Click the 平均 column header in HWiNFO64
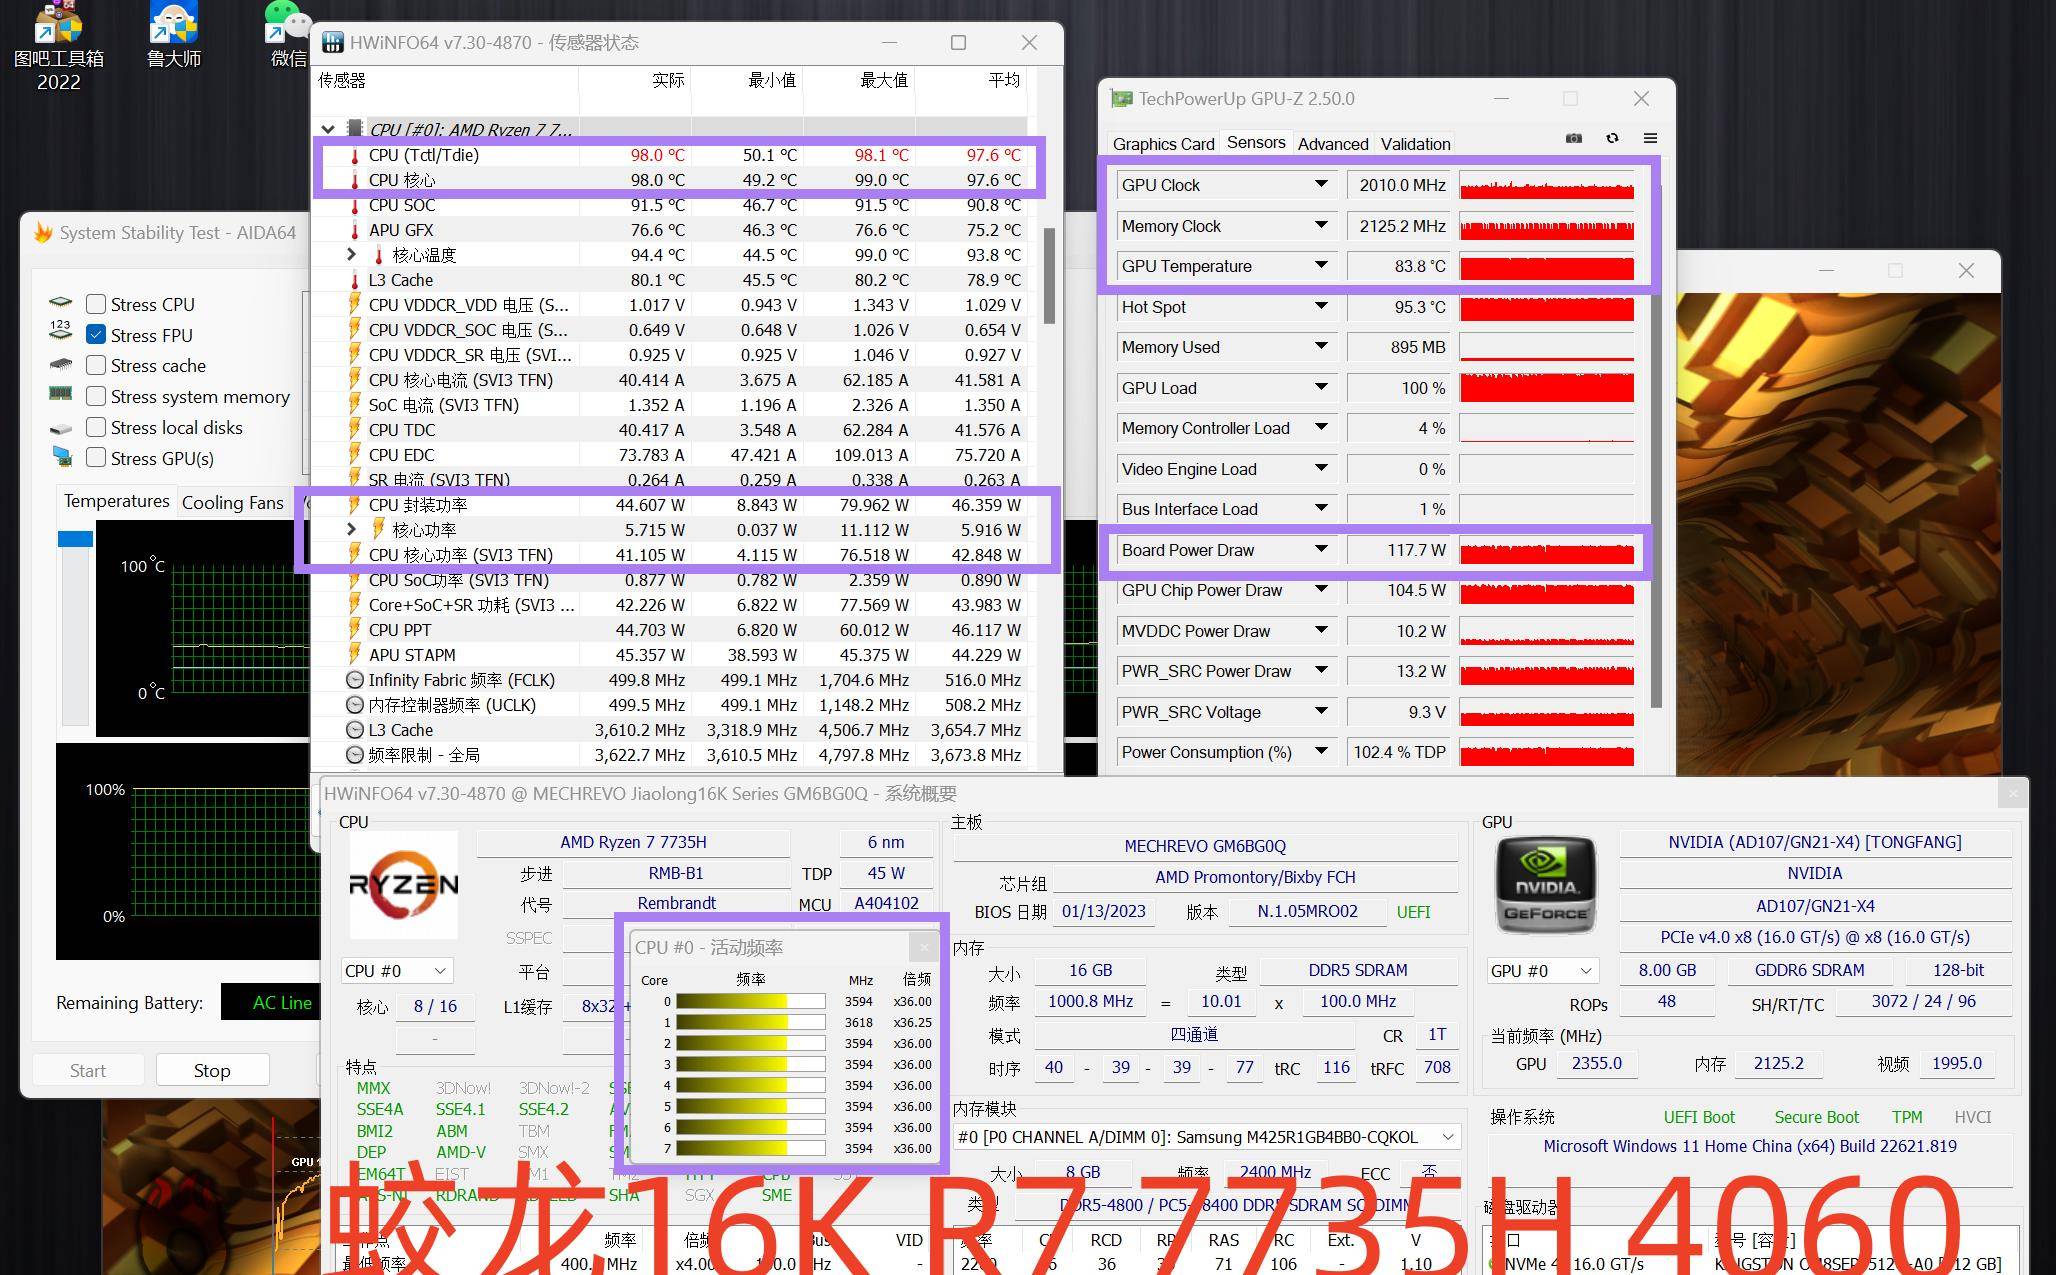The width and height of the screenshot is (2056, 1275). click(971, 80)
